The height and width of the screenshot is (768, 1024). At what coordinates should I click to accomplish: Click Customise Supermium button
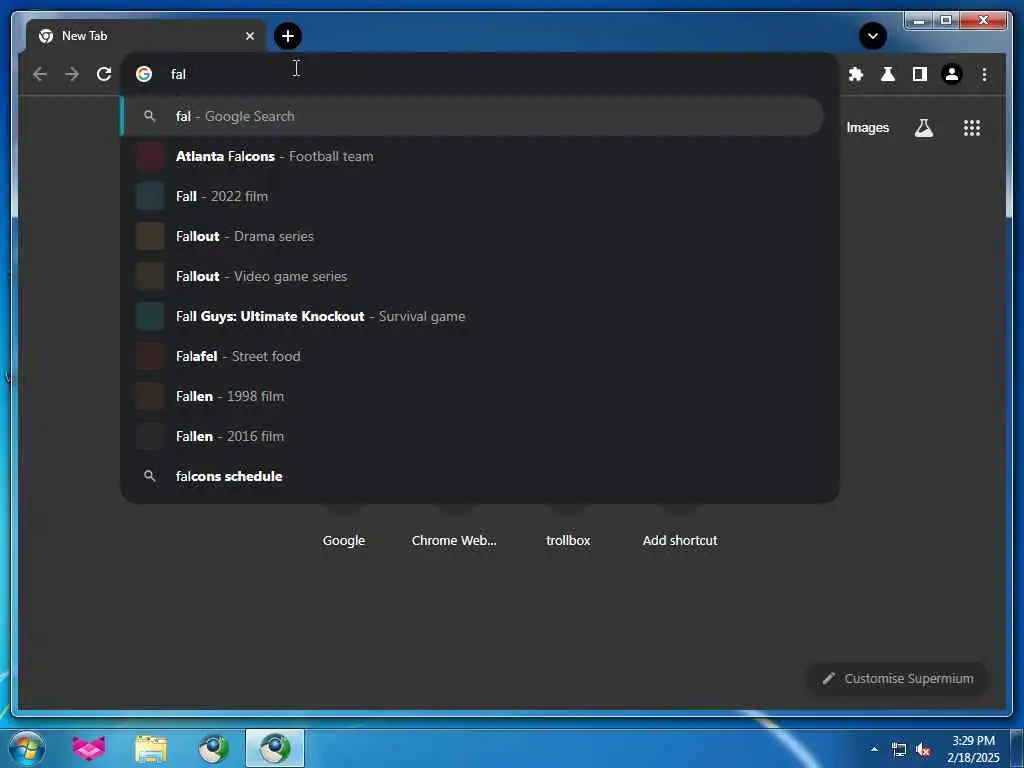pyautogui.click(x=897, y=679)
